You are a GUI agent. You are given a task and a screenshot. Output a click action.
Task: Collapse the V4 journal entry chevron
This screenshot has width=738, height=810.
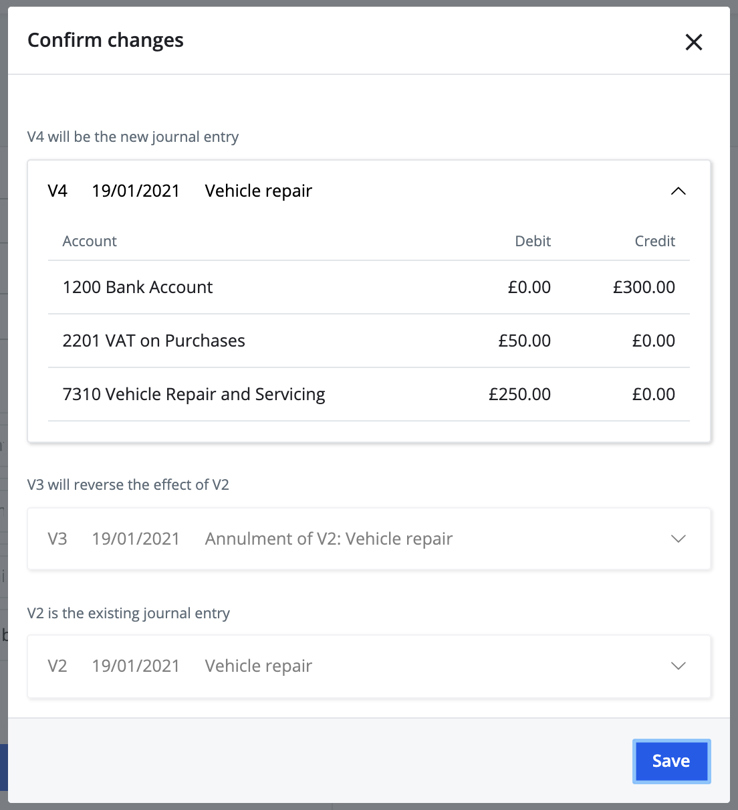pyautogui.click(x=678, y=191)
